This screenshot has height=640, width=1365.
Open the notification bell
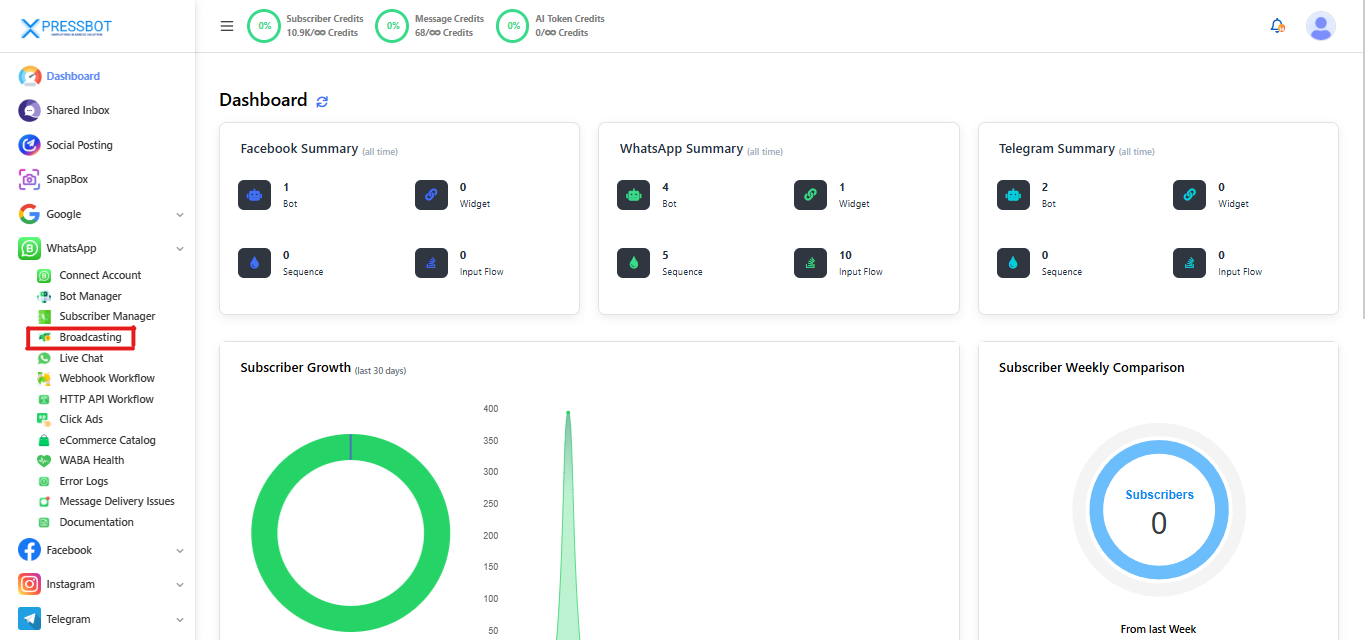pyautogui.click(x=1277, y=26)
